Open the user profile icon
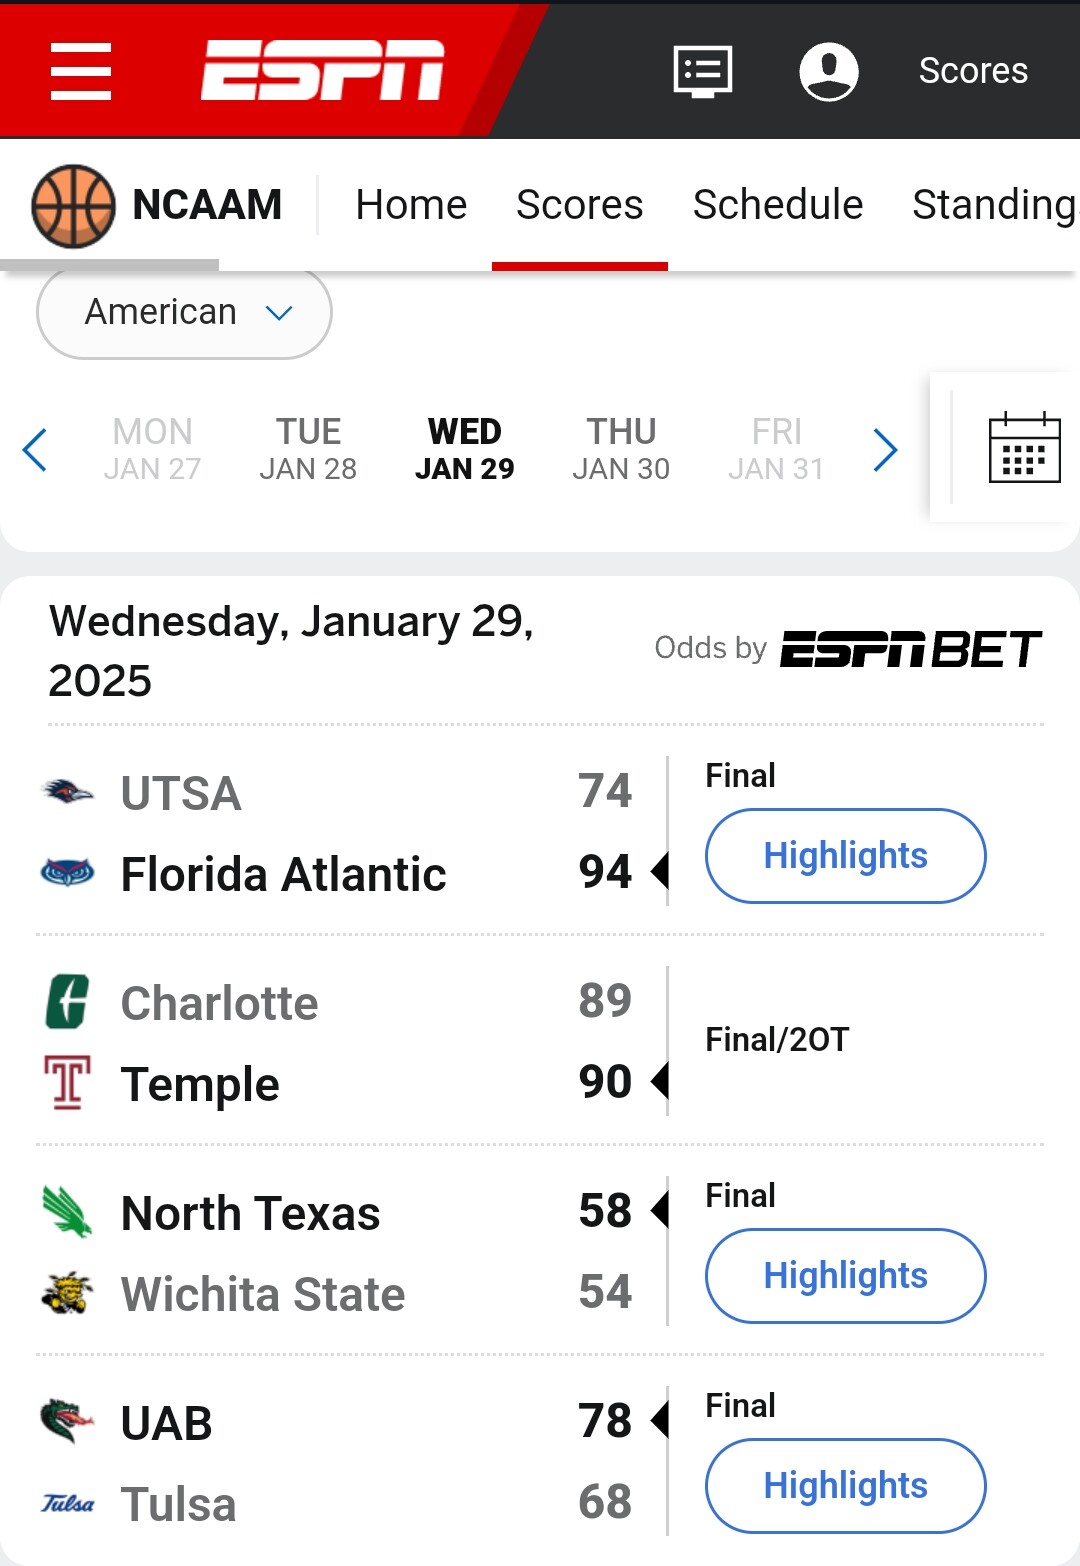1080x1566 pixels. pos(829,71)
